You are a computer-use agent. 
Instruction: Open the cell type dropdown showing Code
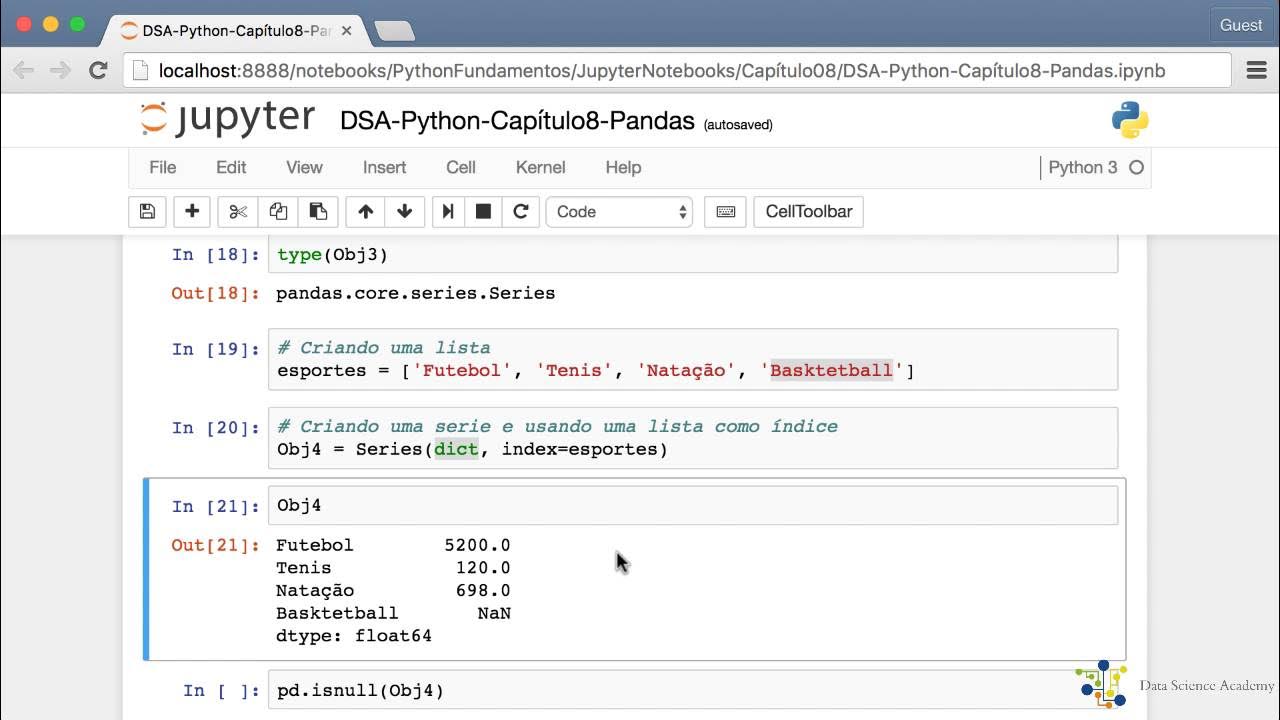620,212
